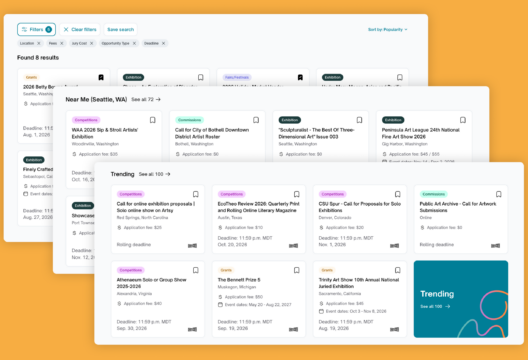Remove the Fees filter chip
Screen dimensions: 528x360
62,43
